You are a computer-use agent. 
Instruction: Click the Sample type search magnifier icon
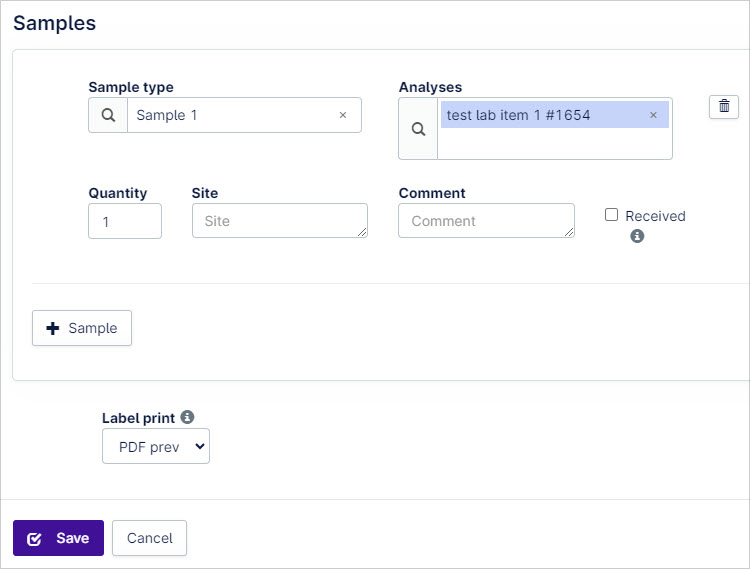[108, 115]
